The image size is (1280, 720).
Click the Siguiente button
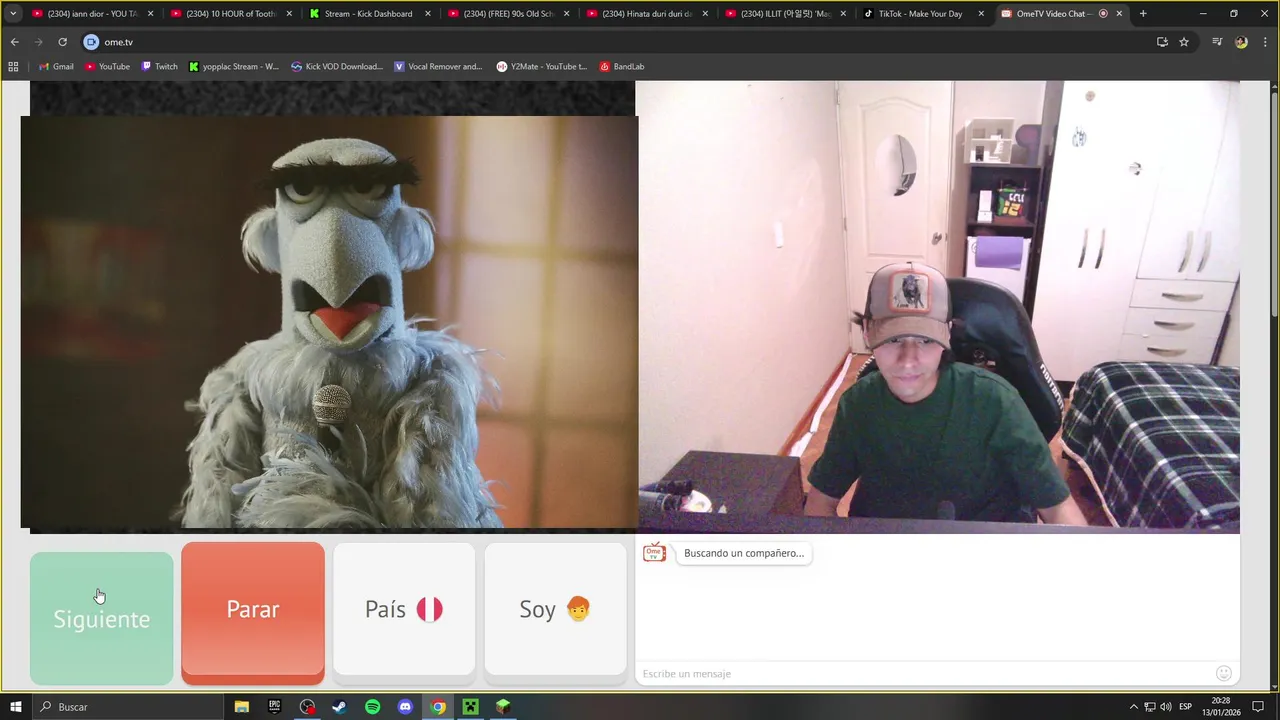[x=101, y=618]
